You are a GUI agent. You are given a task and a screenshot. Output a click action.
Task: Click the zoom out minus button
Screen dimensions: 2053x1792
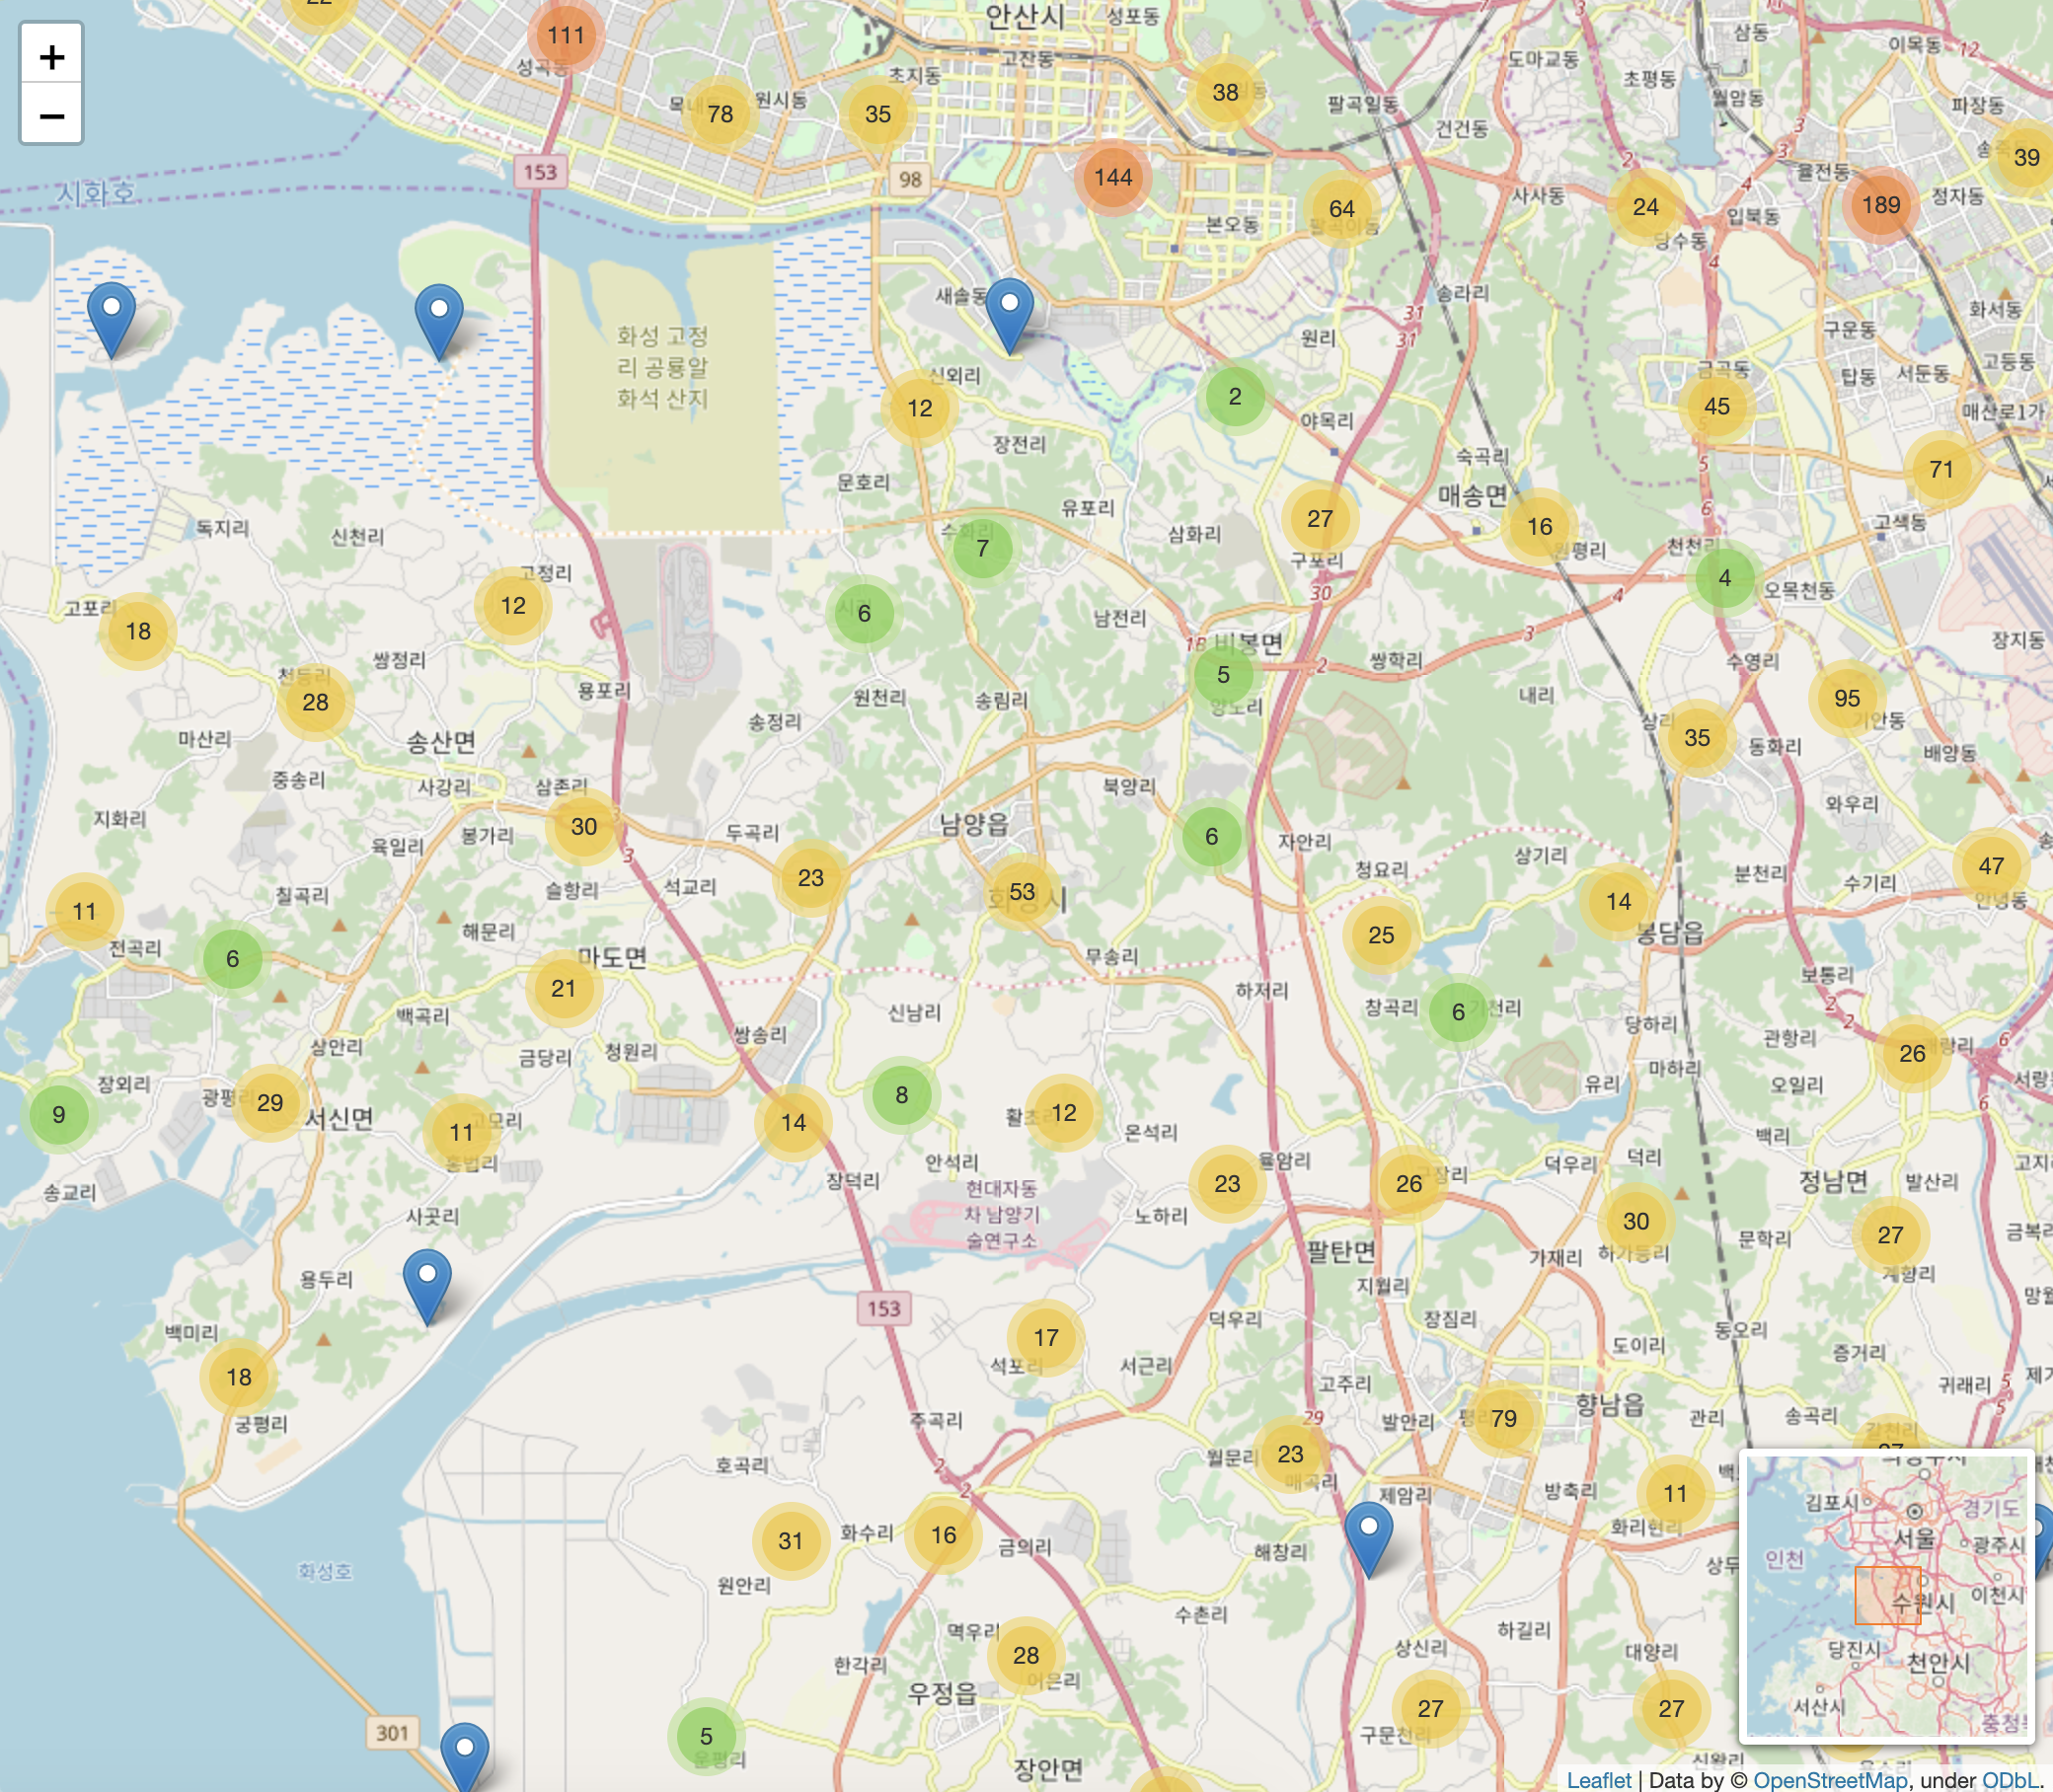(x=51, y=116)
